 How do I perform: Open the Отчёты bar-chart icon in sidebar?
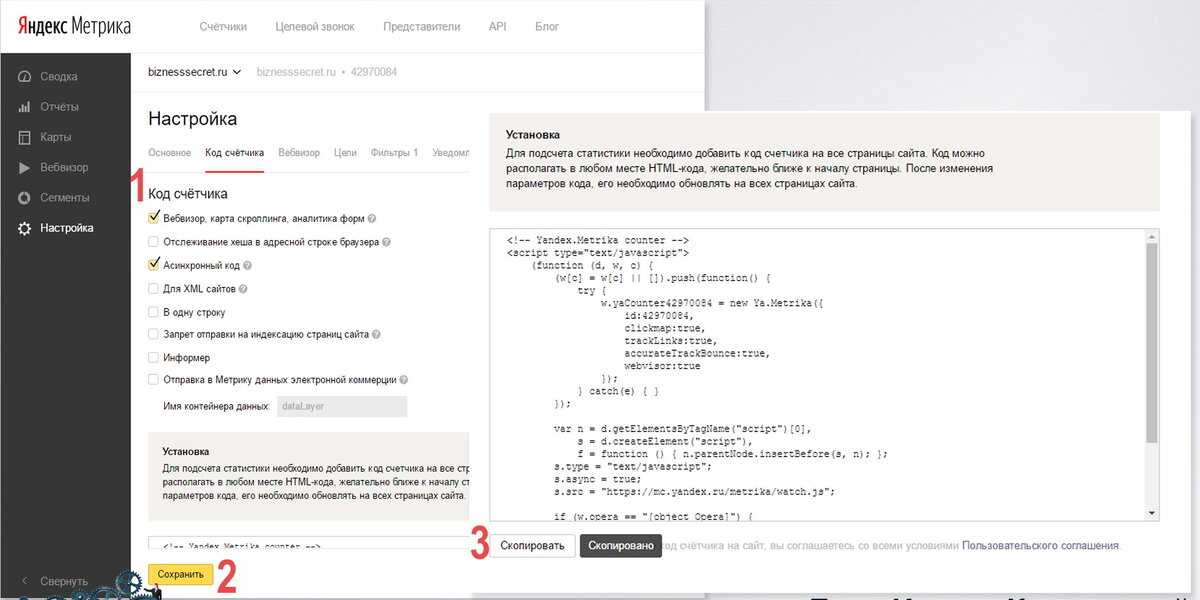click(25, 107)
